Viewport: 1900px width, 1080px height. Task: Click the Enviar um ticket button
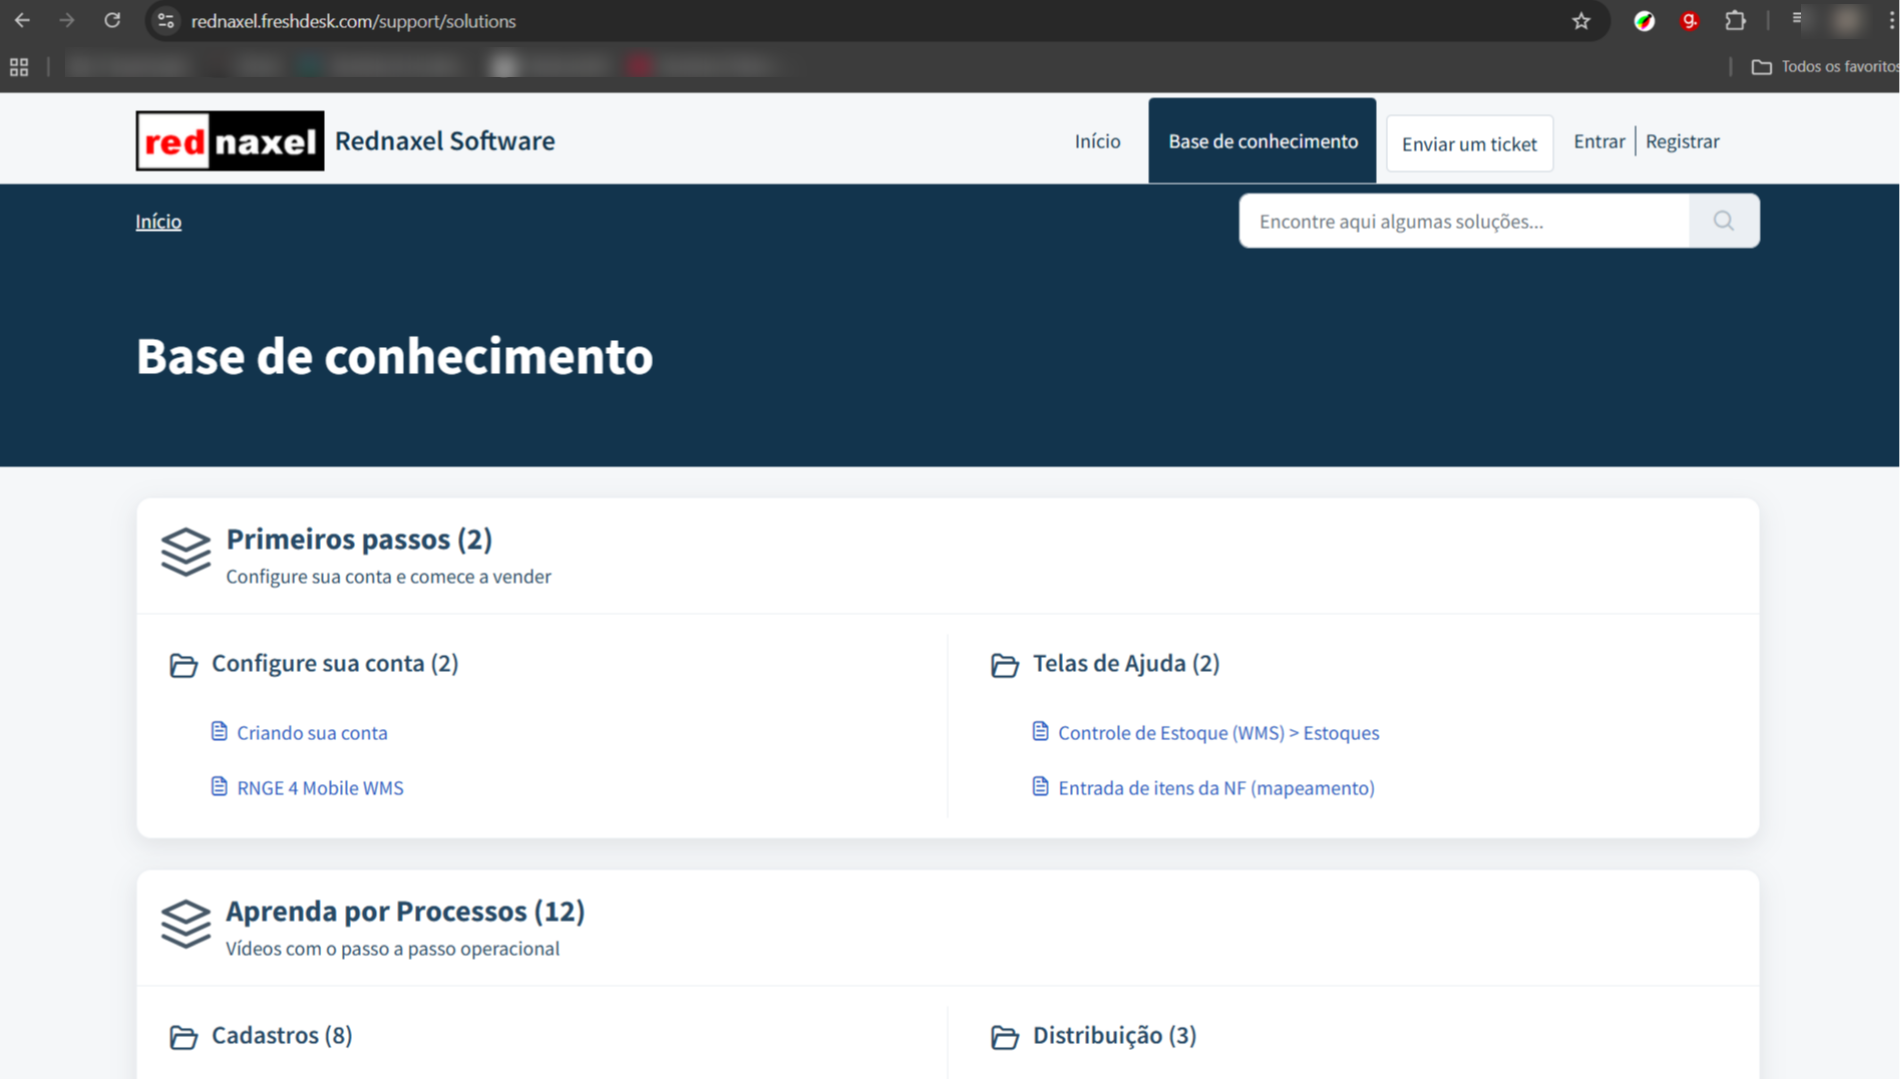(x=1469, y=143)
